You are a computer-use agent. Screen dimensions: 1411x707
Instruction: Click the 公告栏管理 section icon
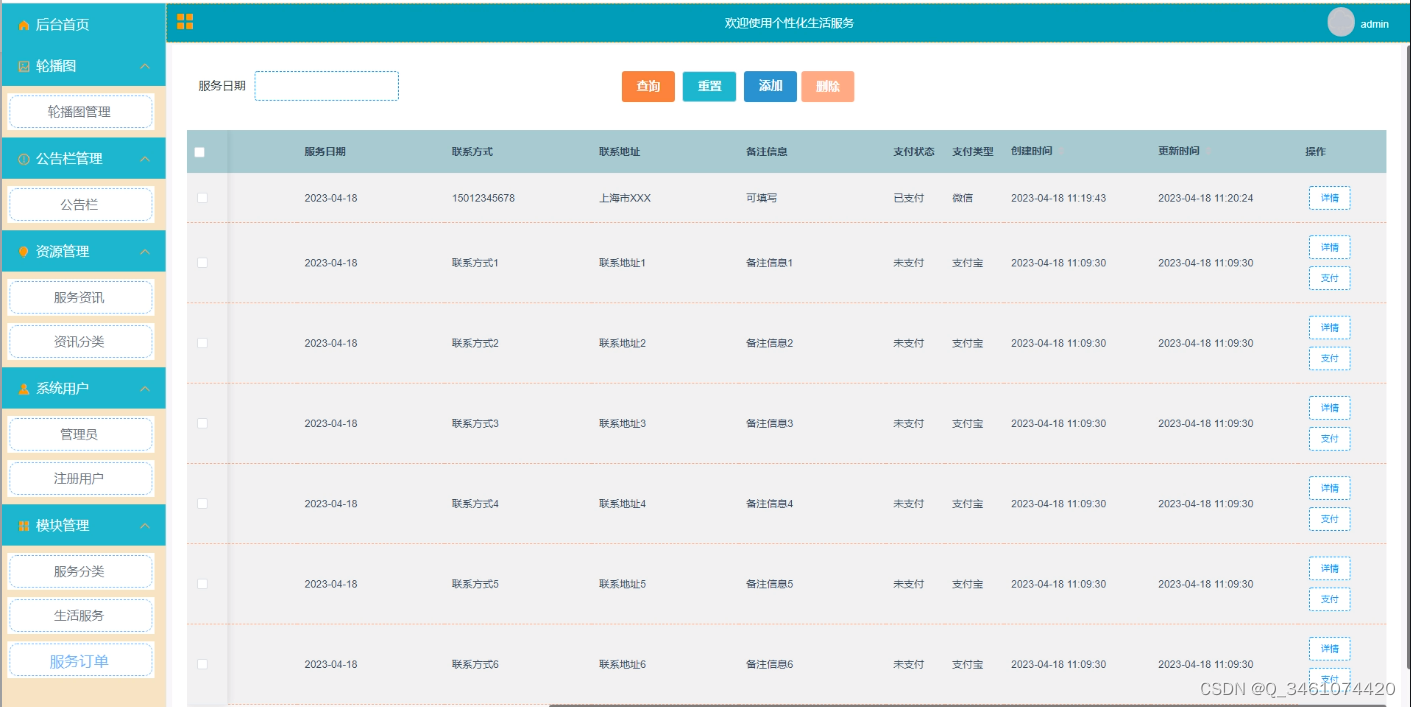[x=24, y=159]
